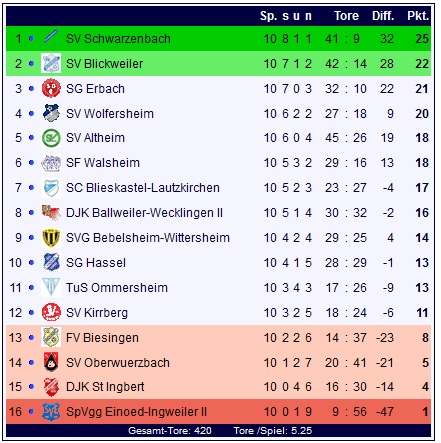Viewport: 441px width, 443px height.
Task: Select the SV Altheim green circle logo
Action: (51, 138)
